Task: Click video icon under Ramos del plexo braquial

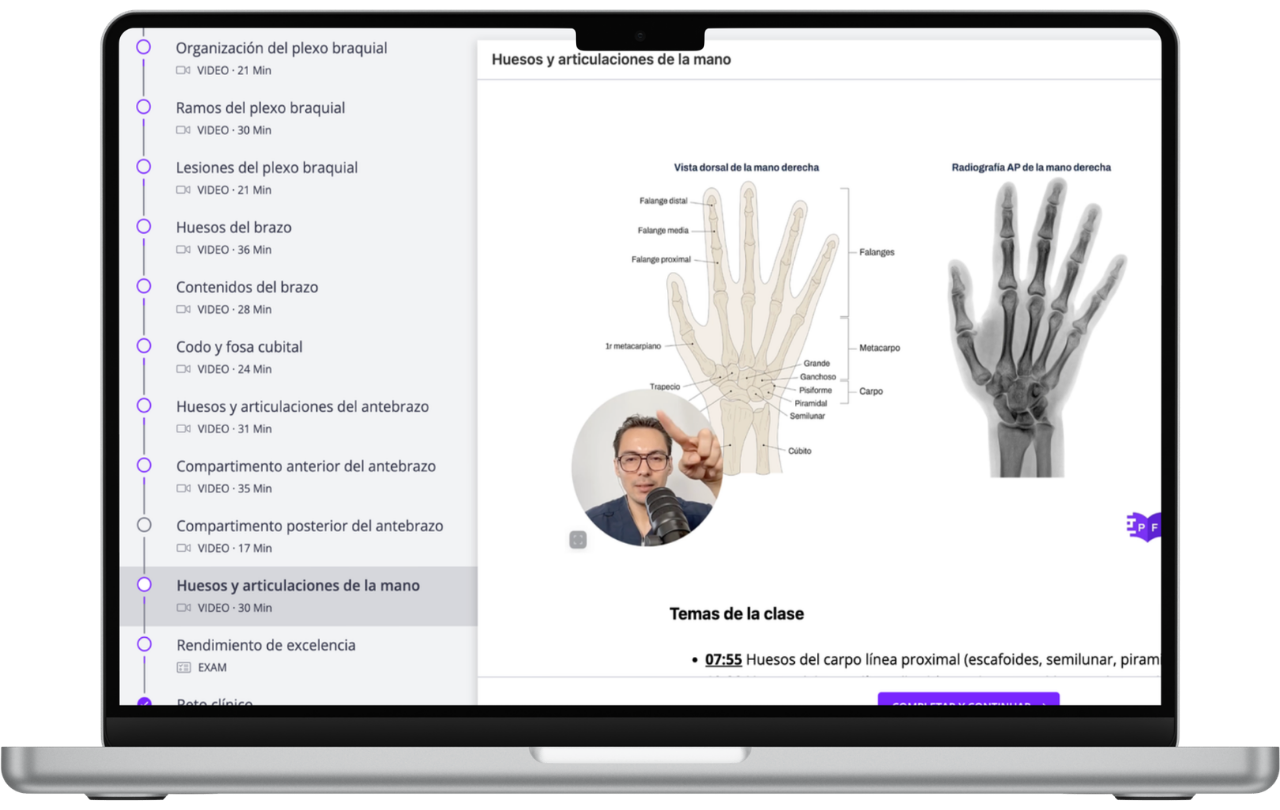Action: click(x=183, y=130)
